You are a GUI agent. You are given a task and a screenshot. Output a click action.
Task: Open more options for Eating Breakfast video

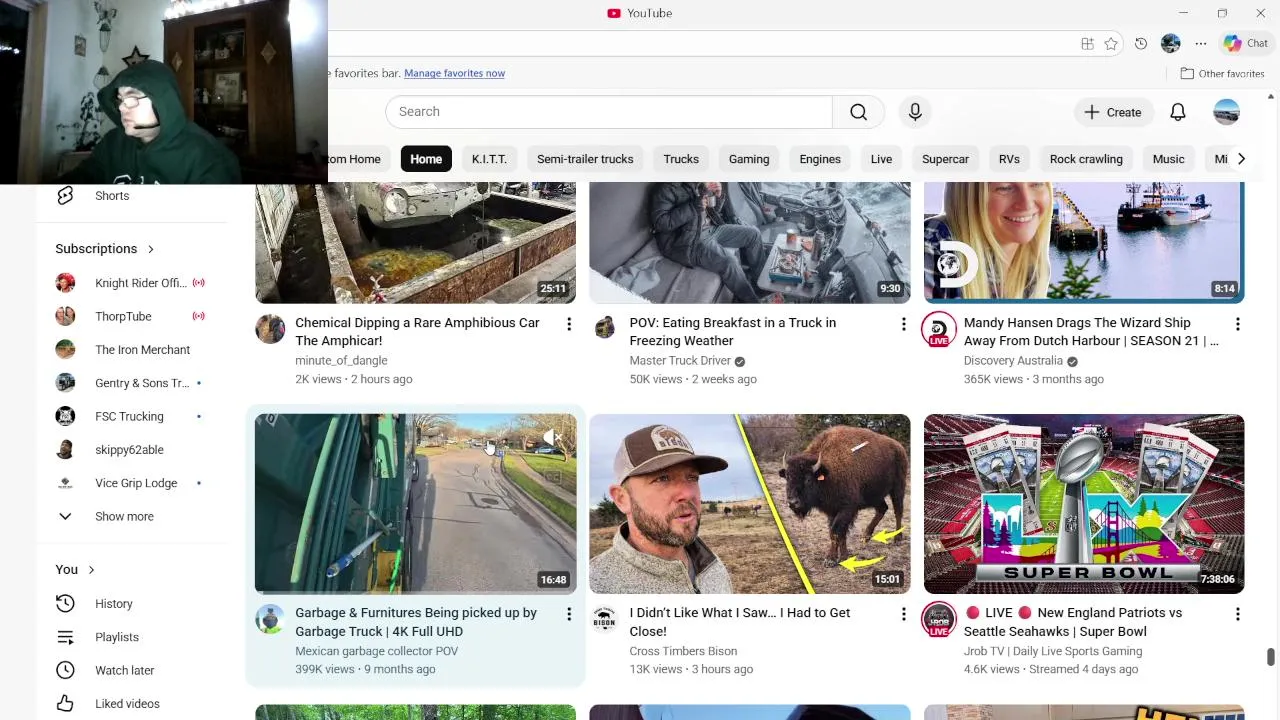[903, 324]
